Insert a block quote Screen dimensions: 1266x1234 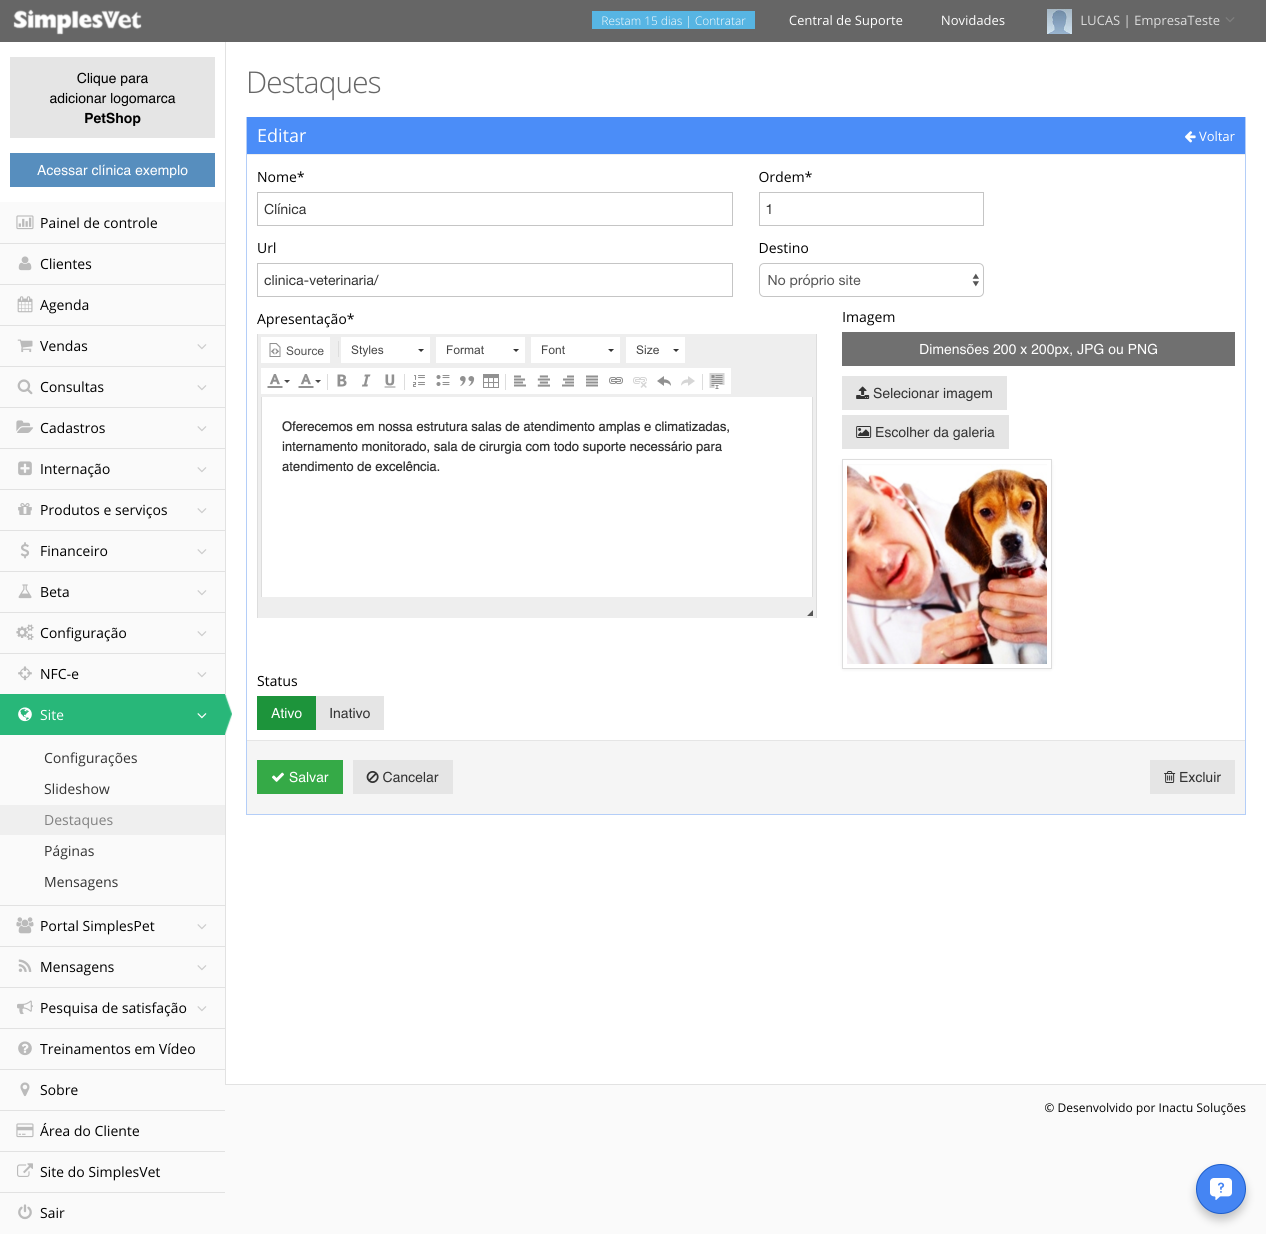click(467, 381)
